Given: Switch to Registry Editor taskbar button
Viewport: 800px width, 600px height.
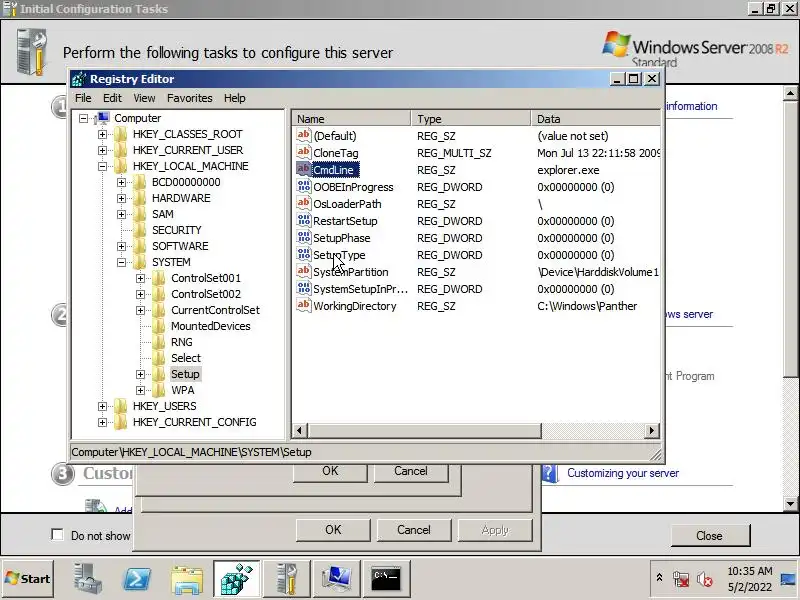Looking at the screenshot, I should [x=236, y=579].
